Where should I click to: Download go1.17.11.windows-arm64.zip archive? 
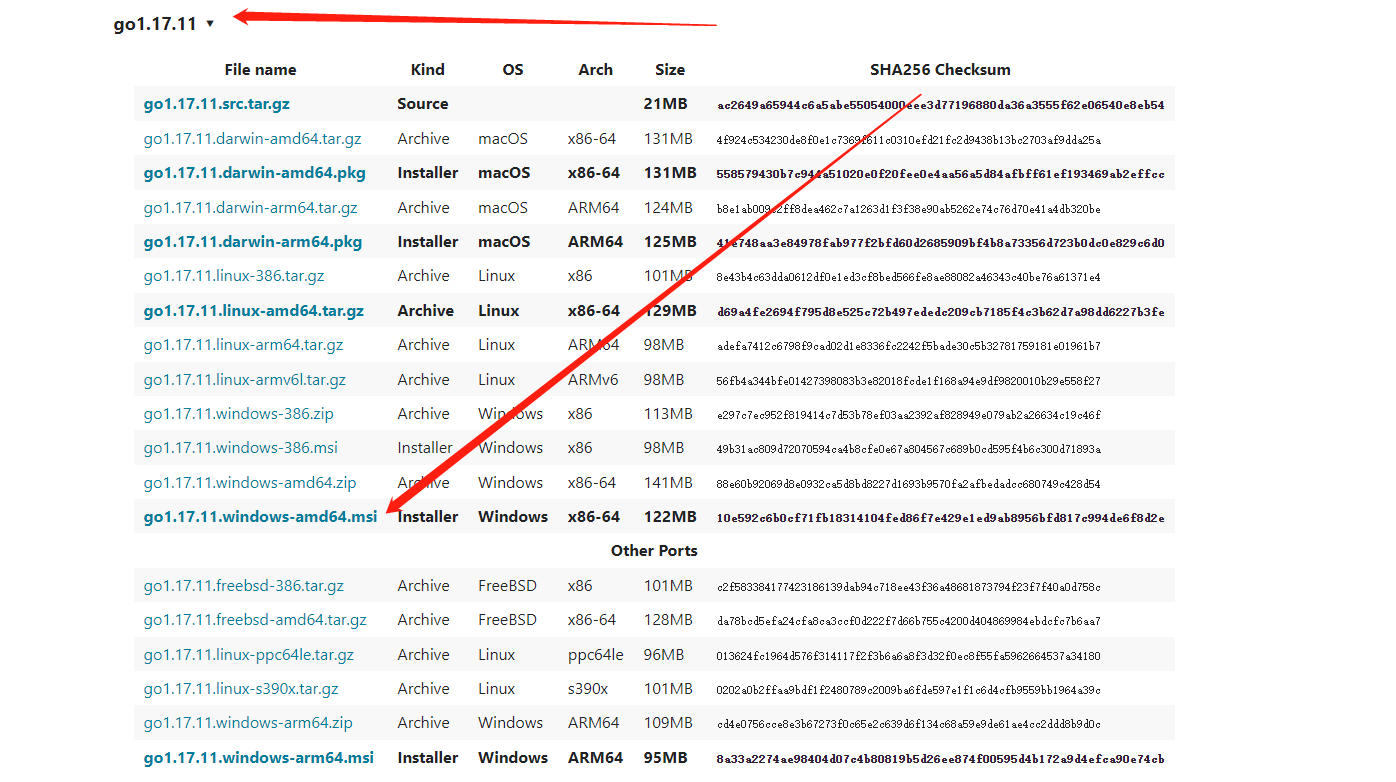(248, 723)
